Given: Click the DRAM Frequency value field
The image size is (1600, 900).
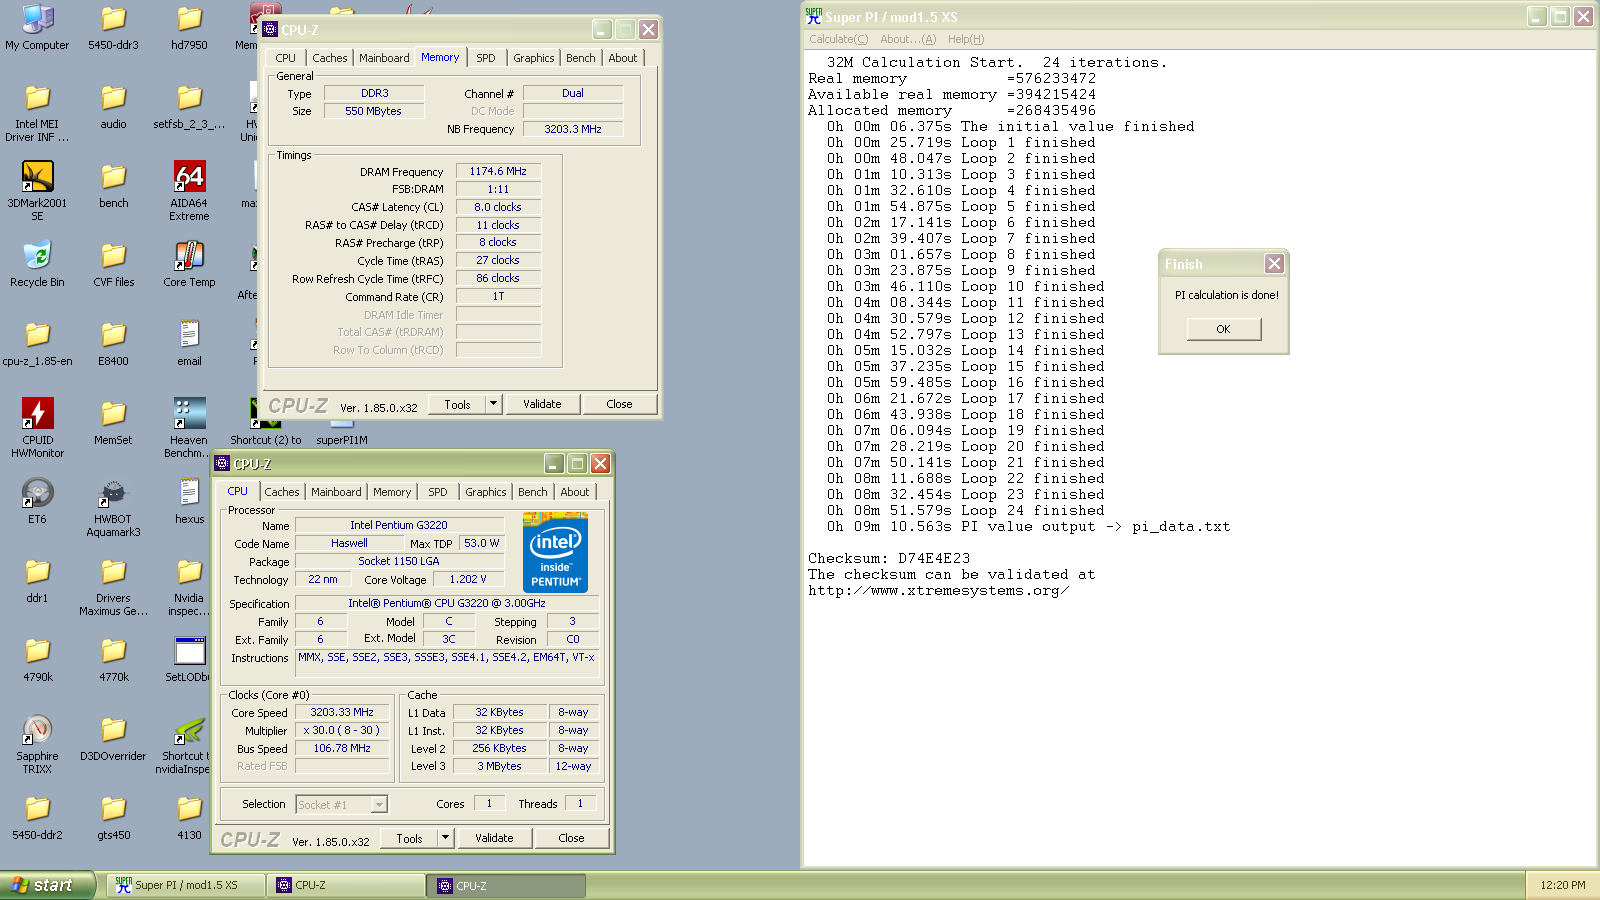Looking at the screenshot, I should [498, 171].
